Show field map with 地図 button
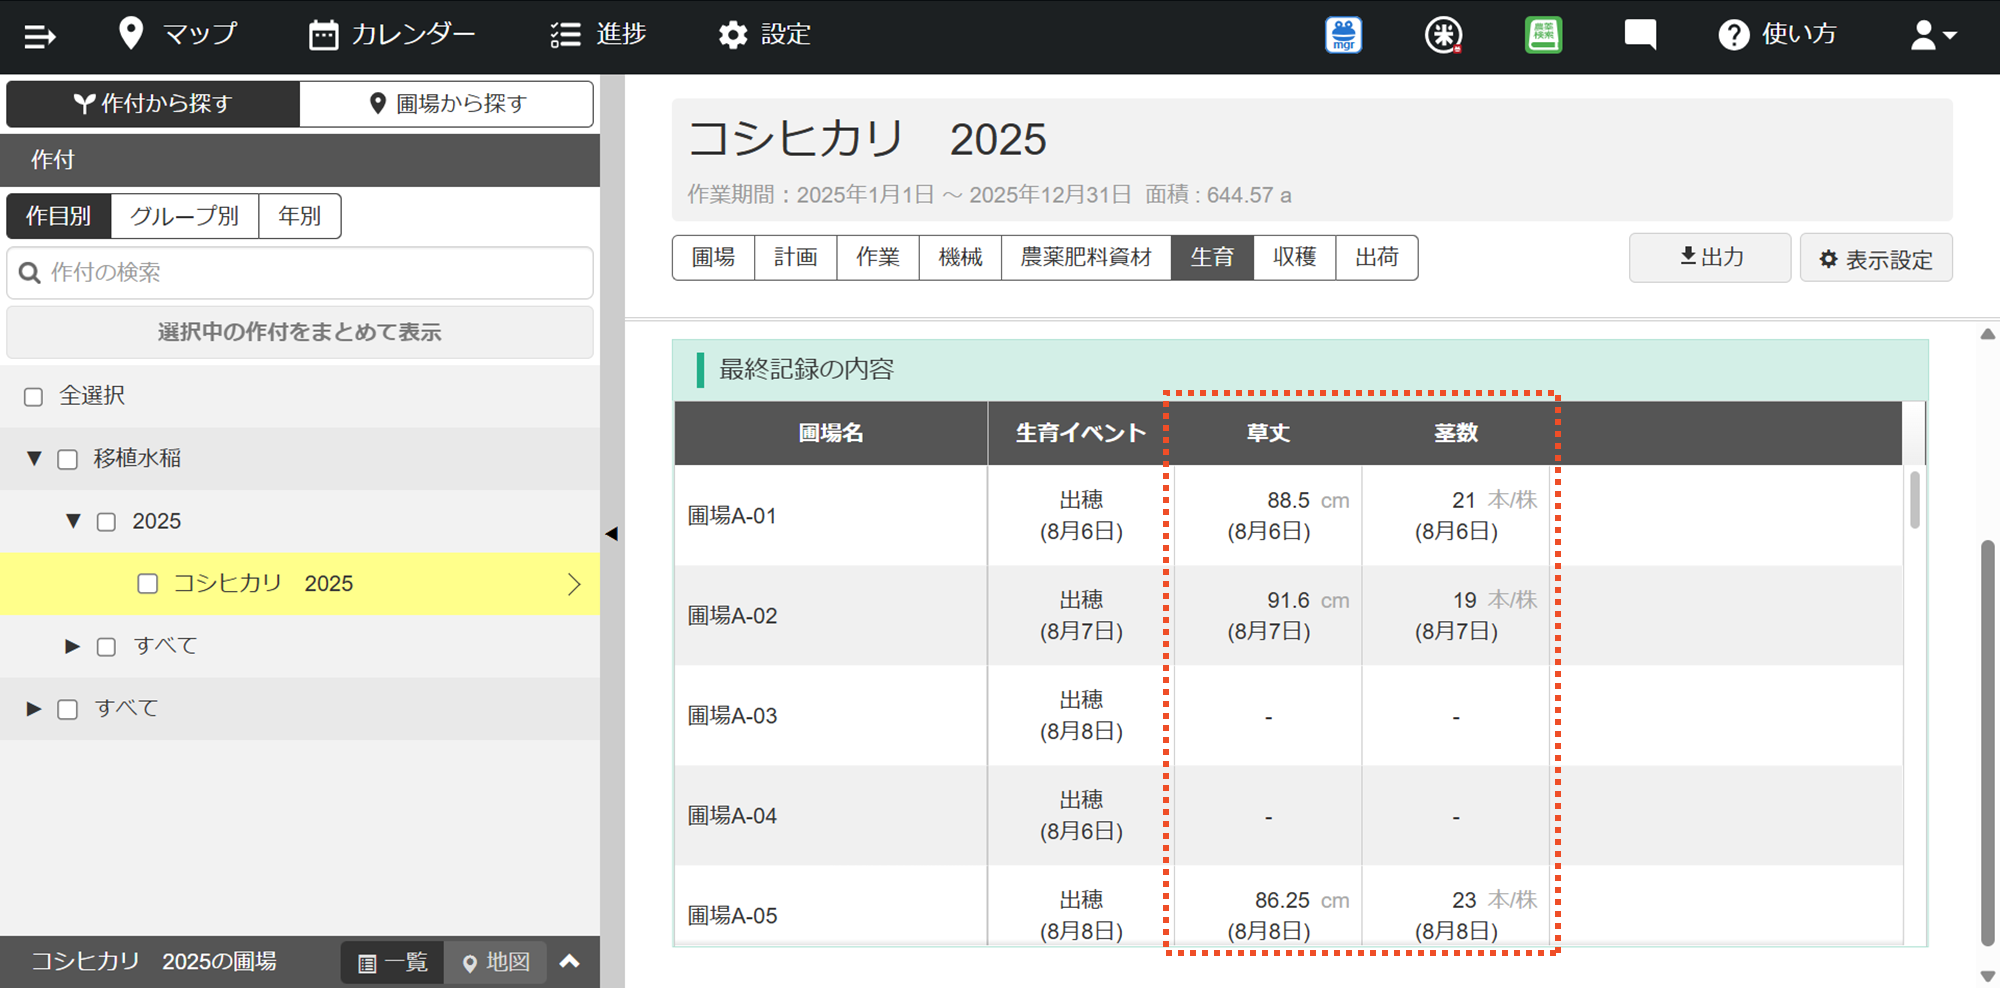 coord(496,962)
